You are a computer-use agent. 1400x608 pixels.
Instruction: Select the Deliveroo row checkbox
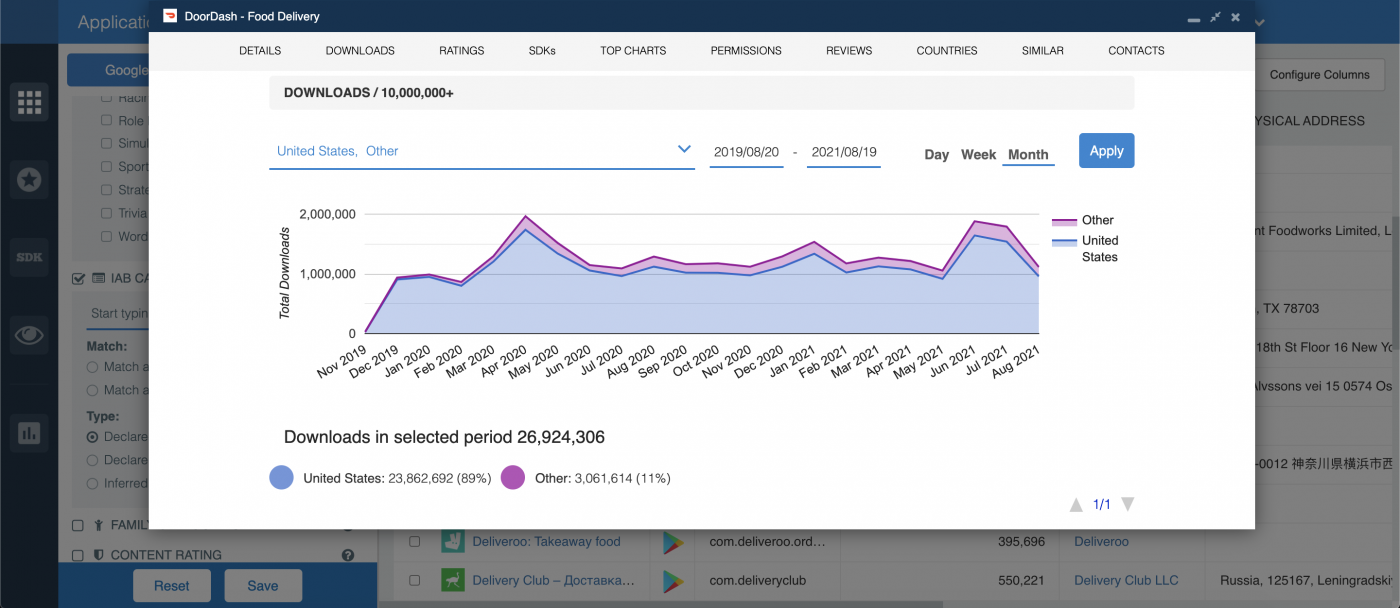pos(414,542)
